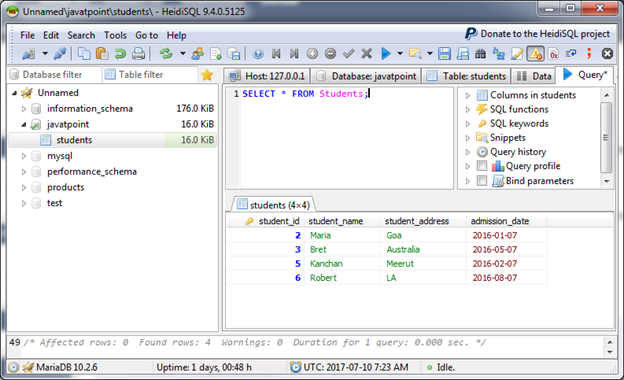Sort by student_name column header

342,221
